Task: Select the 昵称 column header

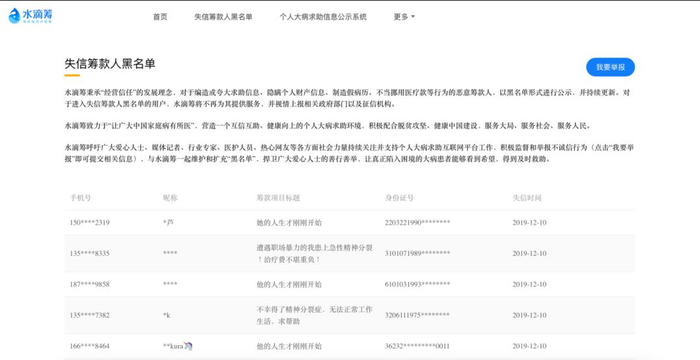Action: (x=170, y=198)
